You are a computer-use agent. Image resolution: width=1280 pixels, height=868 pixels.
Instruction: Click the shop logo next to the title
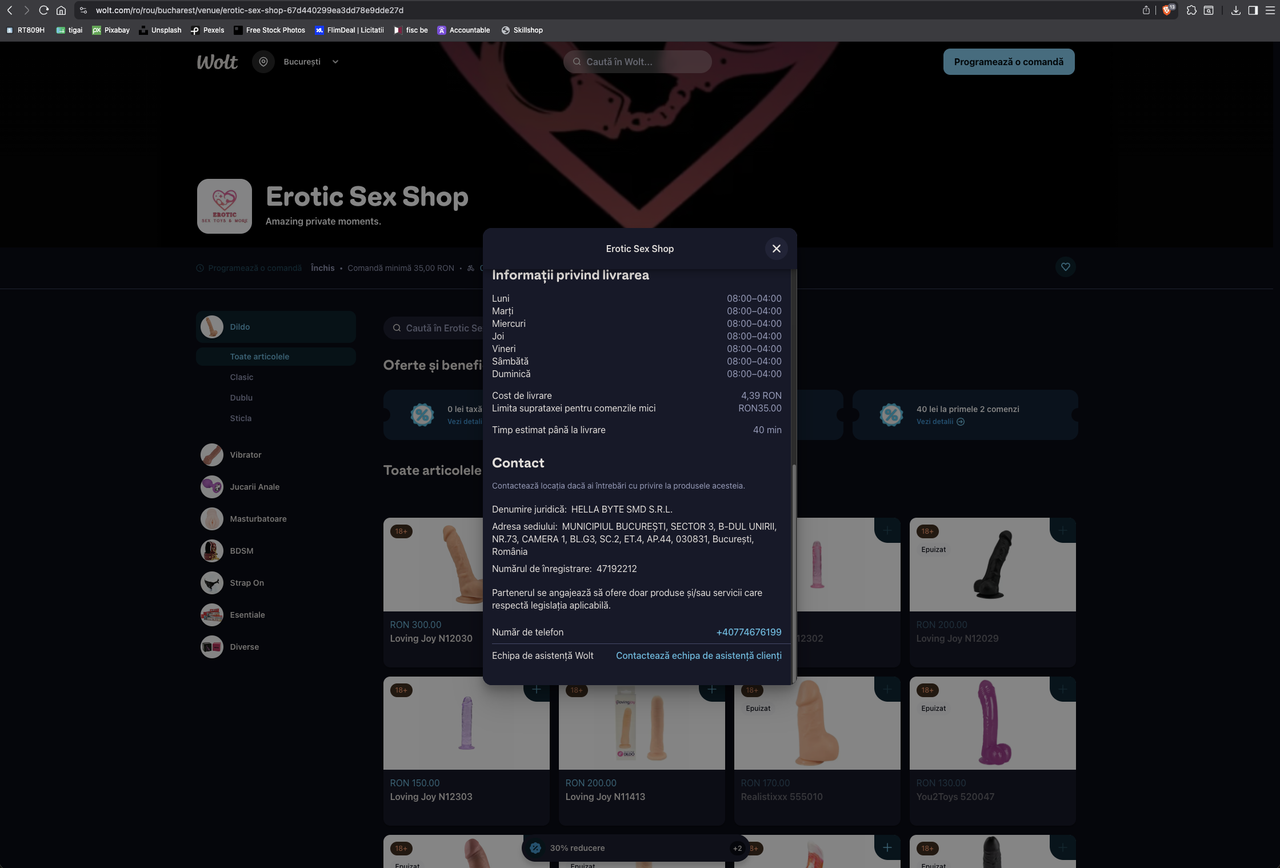pyautogui.click(x=224, y=206)
